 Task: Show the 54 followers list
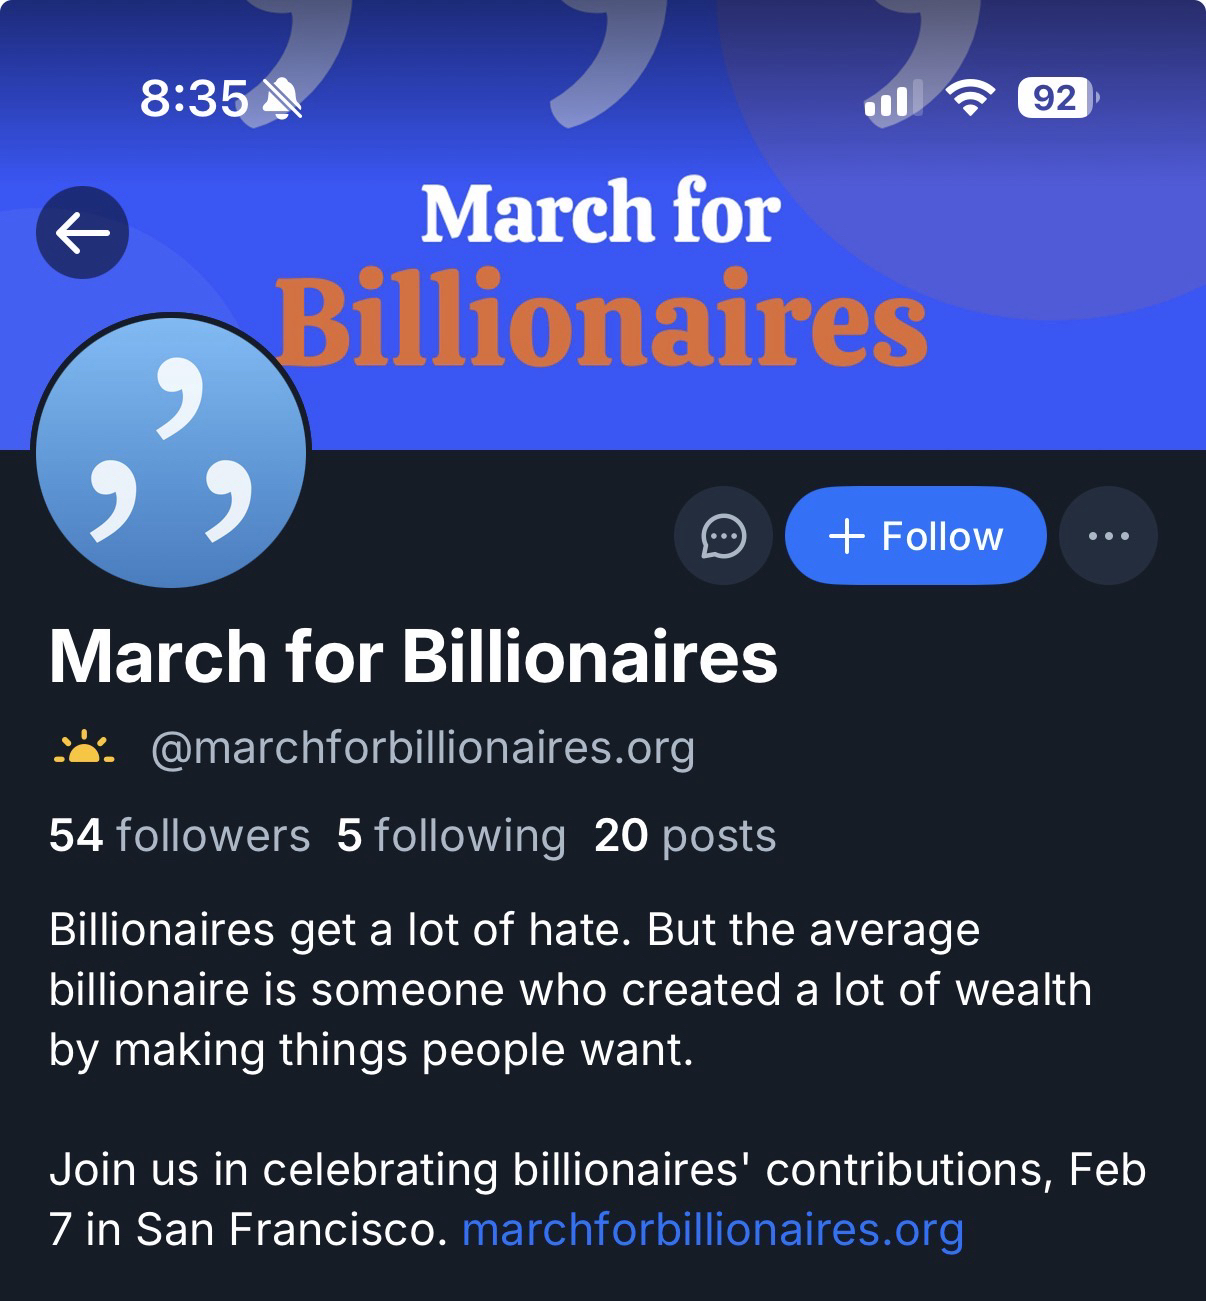coord(179,835)
